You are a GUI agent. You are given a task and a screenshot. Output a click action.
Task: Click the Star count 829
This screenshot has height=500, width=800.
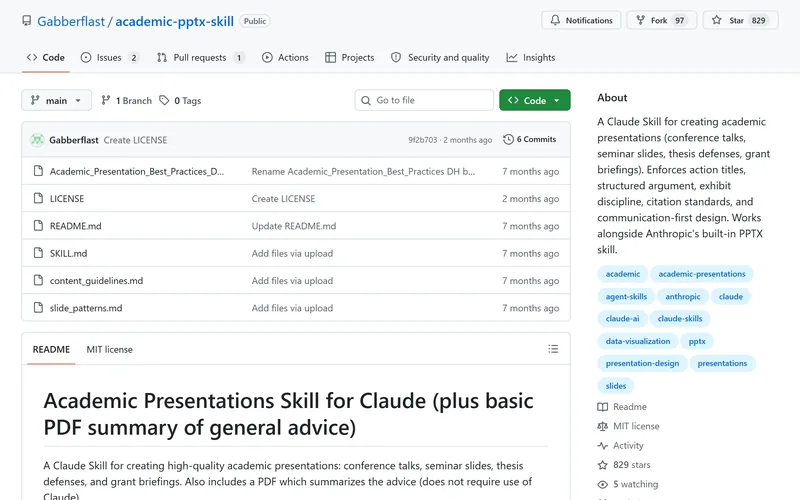(x=758, y=20)
